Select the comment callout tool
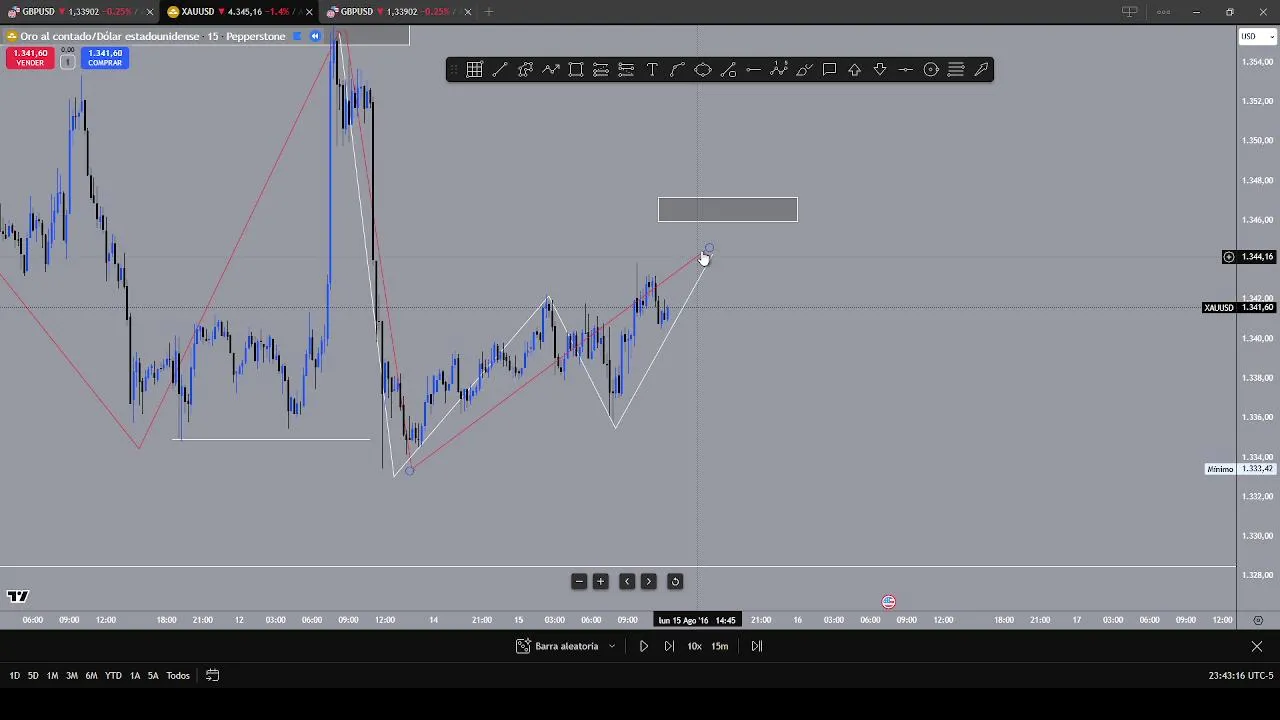 point(829,69)
